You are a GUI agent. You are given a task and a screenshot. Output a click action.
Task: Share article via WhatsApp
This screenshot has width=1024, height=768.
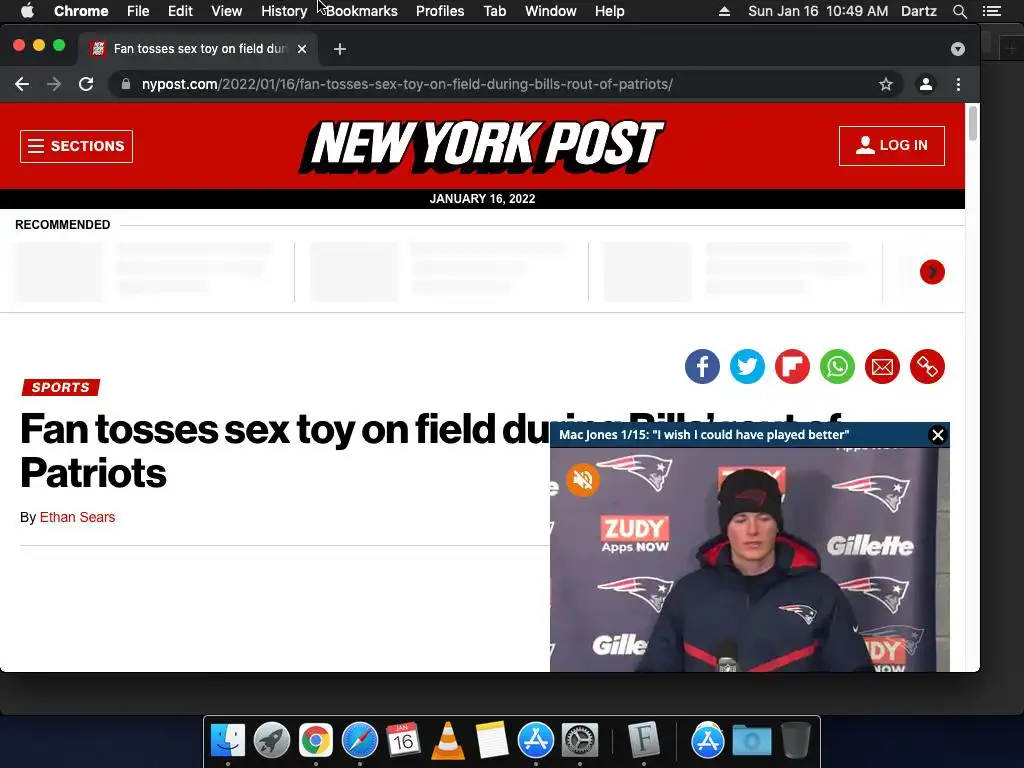[x=837, y=366]
